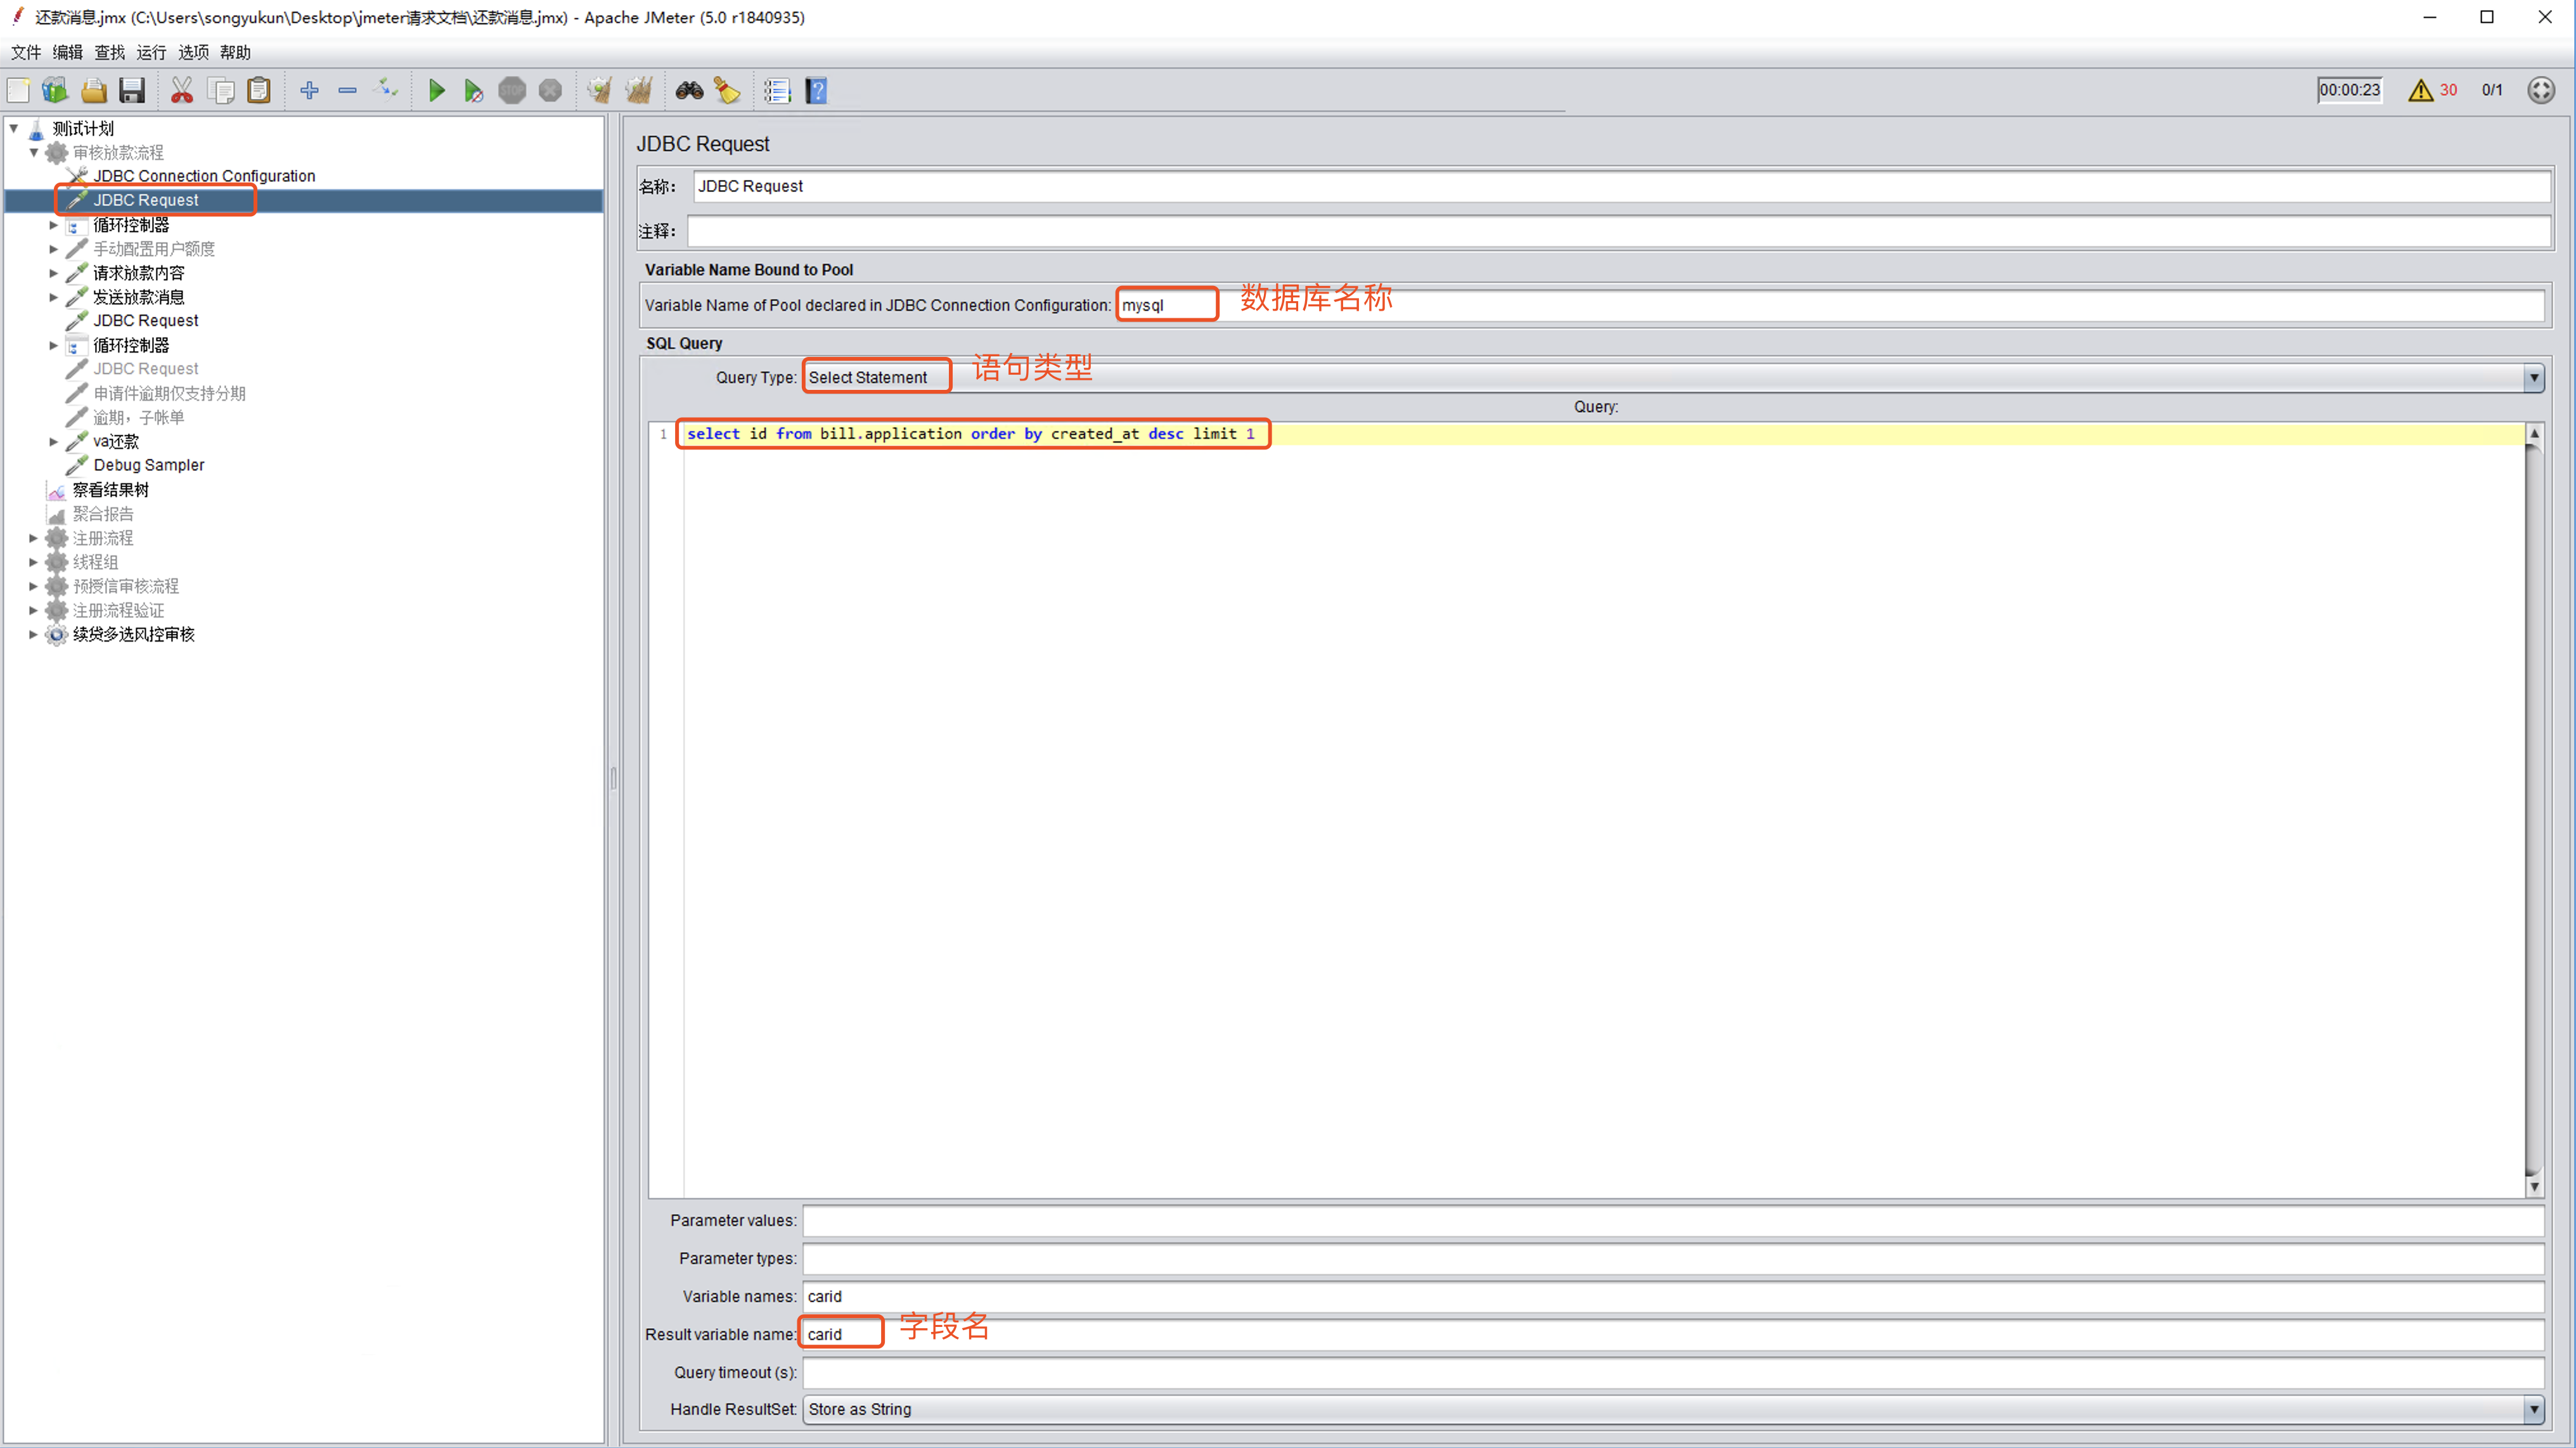Expand the 发送放款消息 node
Screen dimensions: 2576x1448
(54, 297)
